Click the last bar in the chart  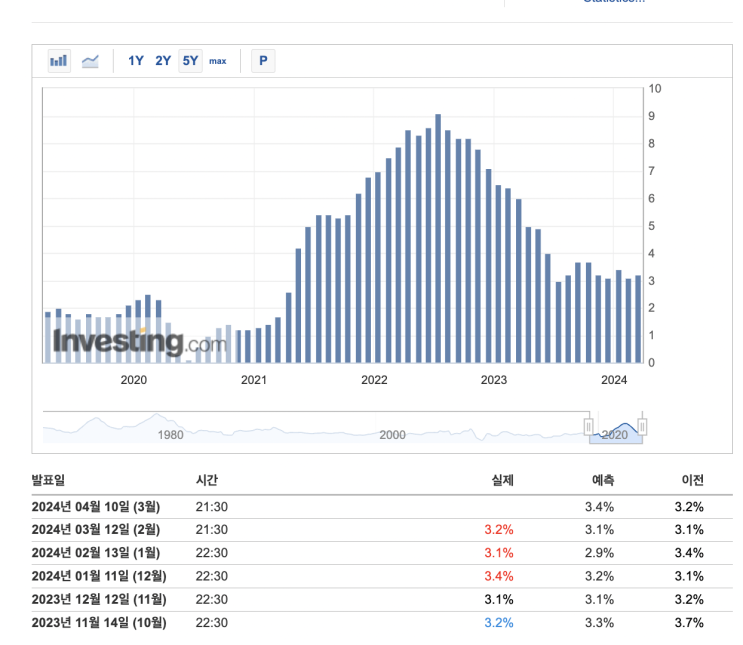click(638, 319)
